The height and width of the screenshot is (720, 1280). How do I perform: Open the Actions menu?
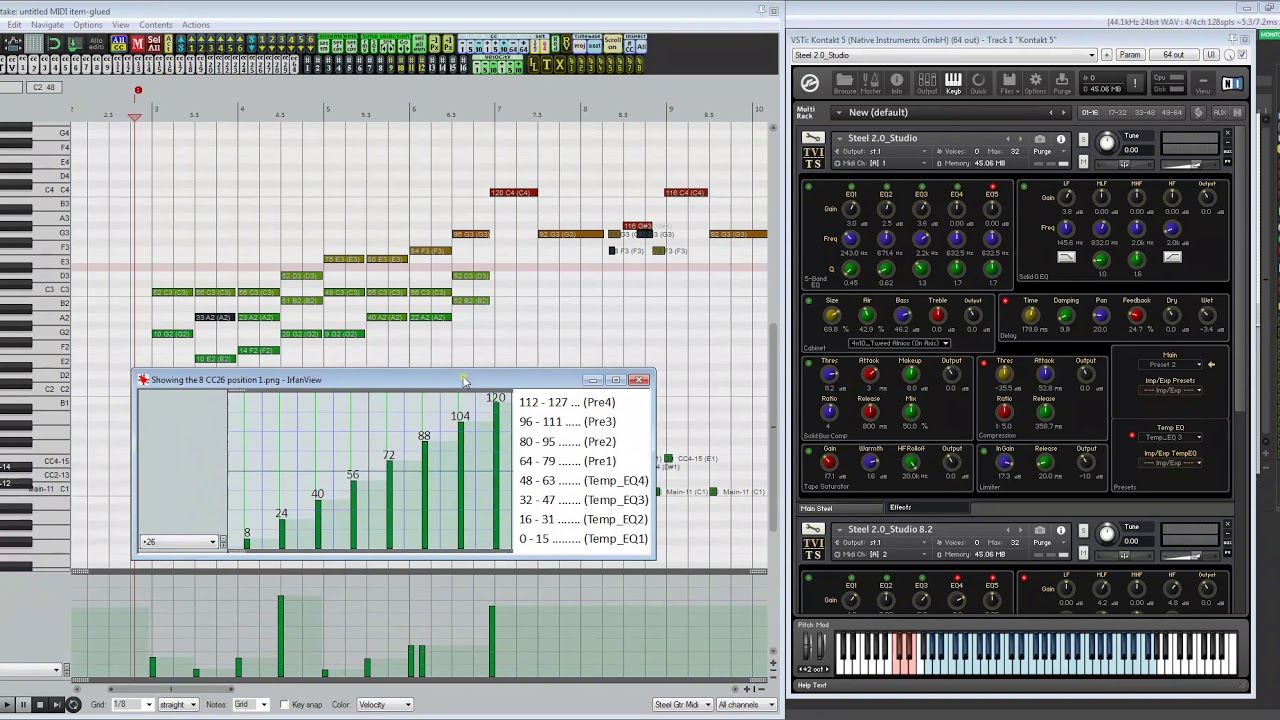point(196,25)
